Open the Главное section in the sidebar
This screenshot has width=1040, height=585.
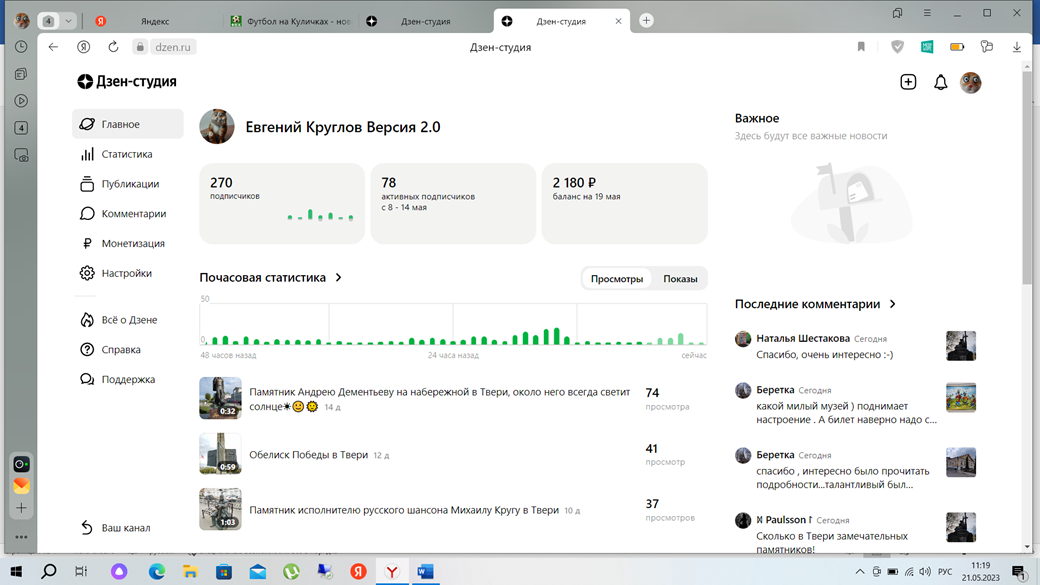click(127, 124)
